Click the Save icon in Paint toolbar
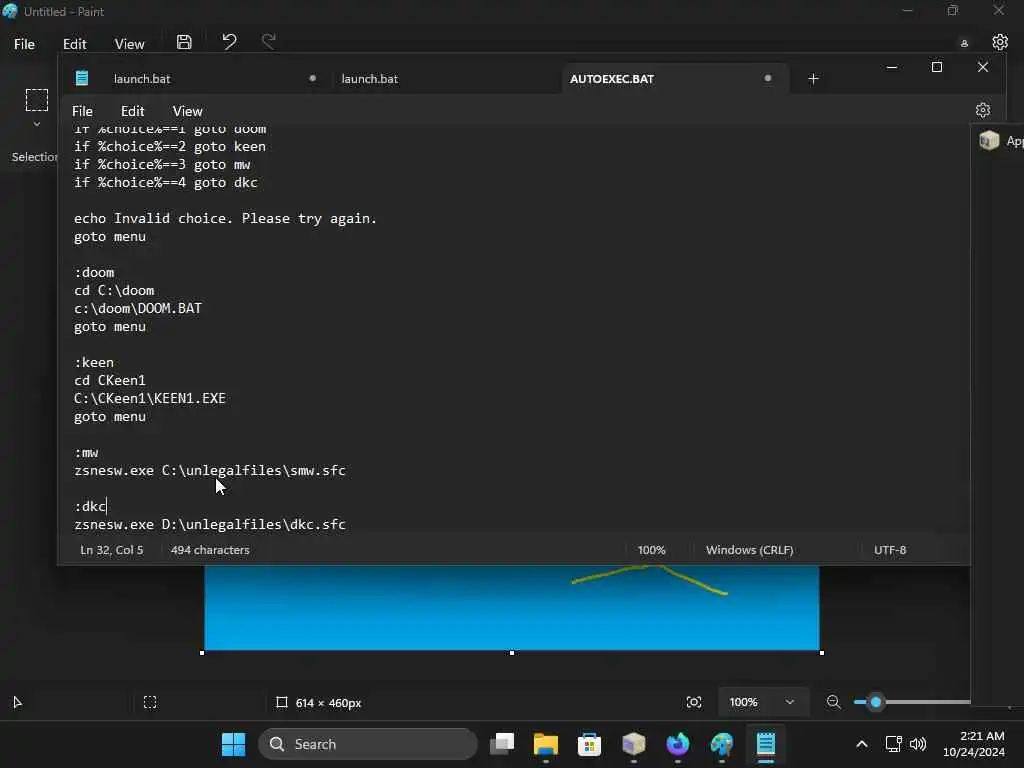The width and height of the screenshot is (1024, 768). tap(184, 42)
